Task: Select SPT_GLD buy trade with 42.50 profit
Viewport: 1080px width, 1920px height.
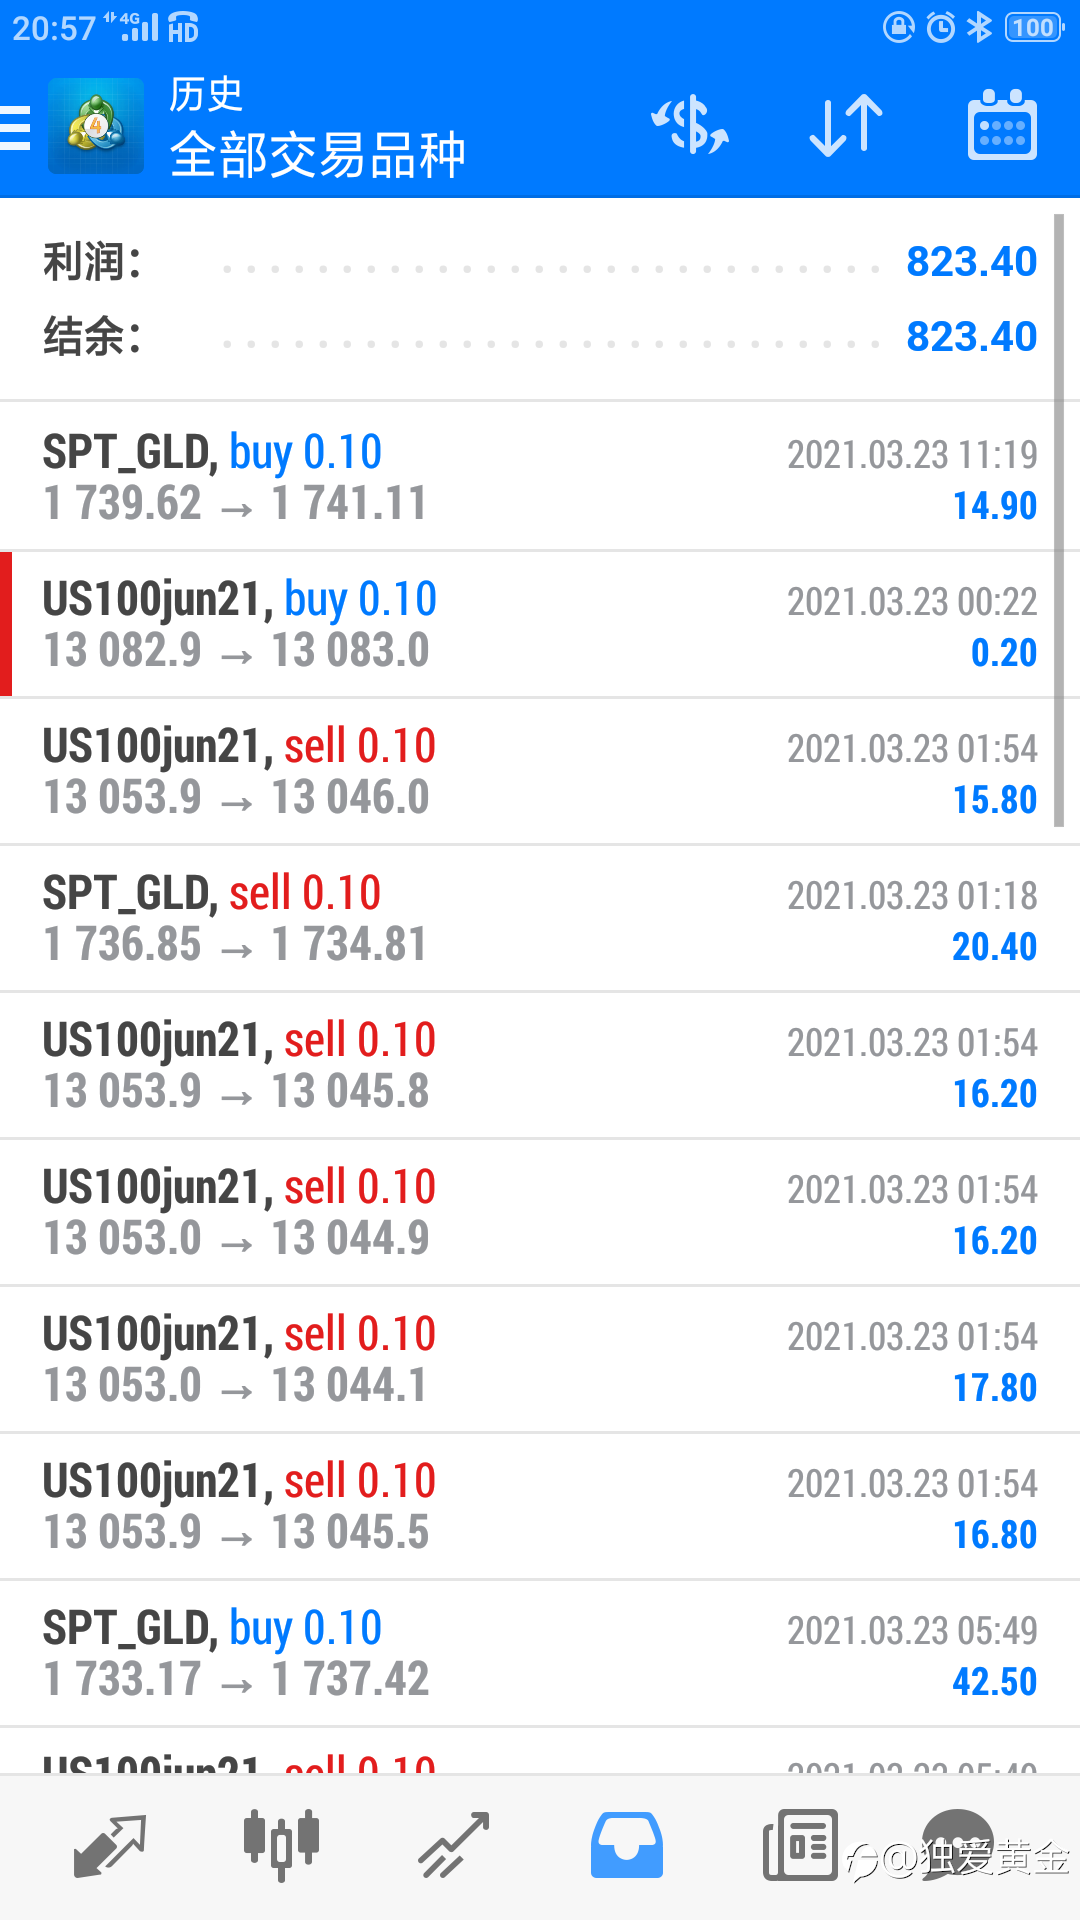Action: [x=540, y=1653]
